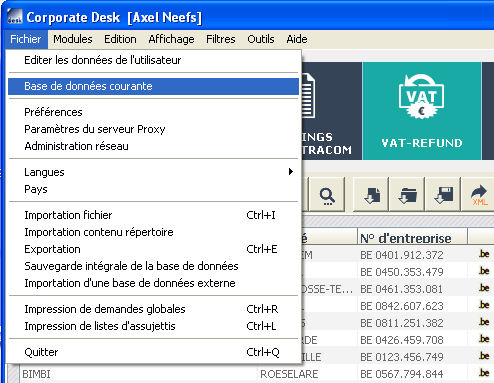The image size is (494, 383).
Task: Open the VAT-REFUND module tile
Action: click(422, 111)
